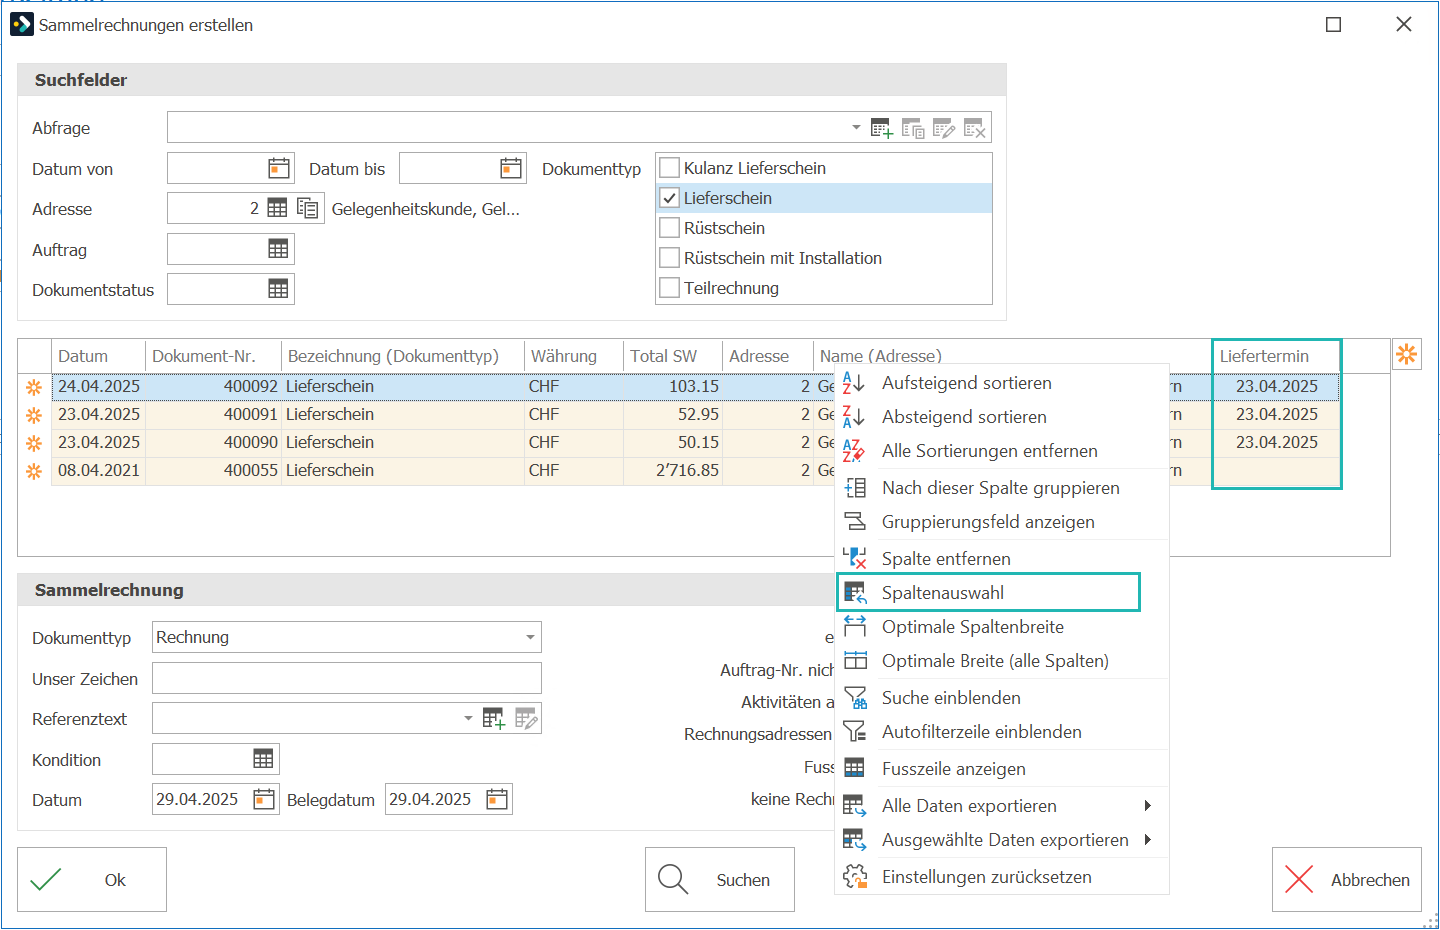The image size is (1440, 930).
Task: Click the add icon next to Referenztext
Action: click(x=494, y=718)
